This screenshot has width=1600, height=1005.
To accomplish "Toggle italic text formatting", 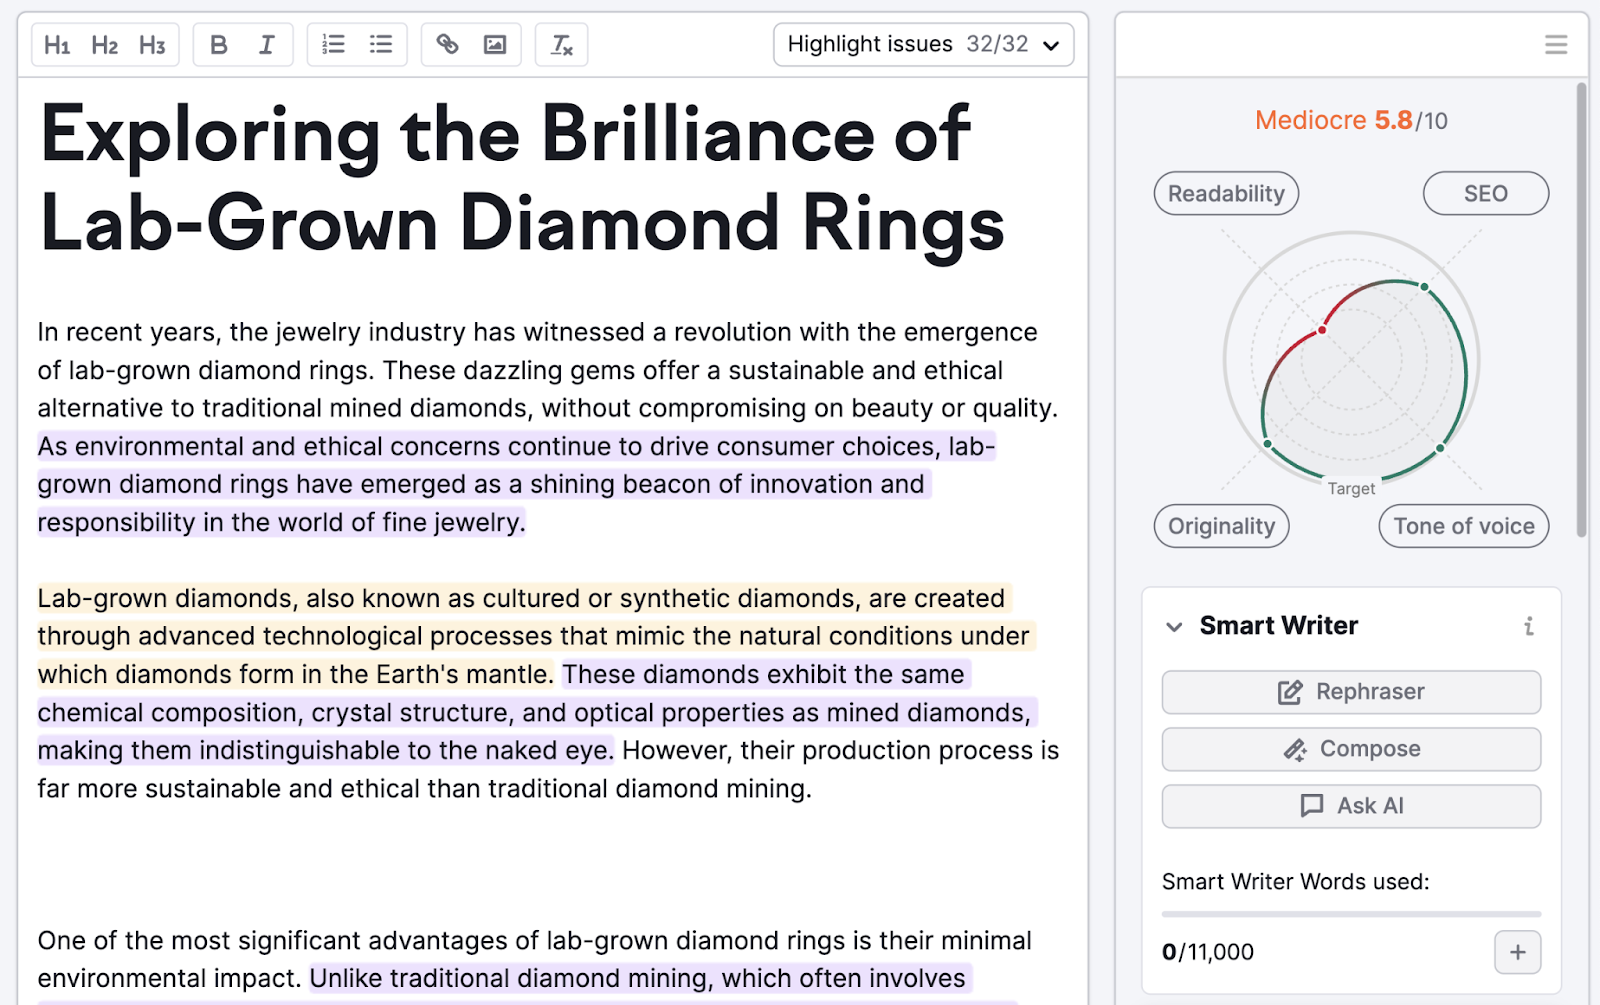I will (266, 45).
